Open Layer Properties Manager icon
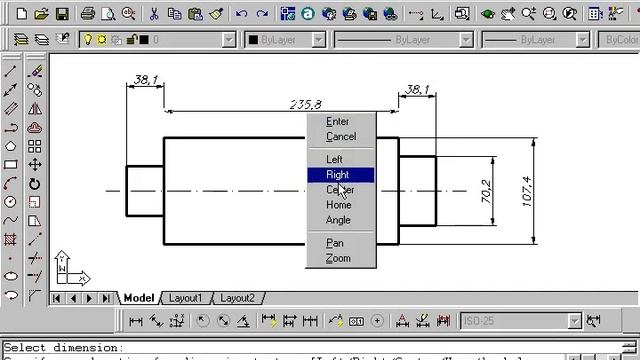Image resolution: width=640 pixels, height=360 pixels. [21, 40]
